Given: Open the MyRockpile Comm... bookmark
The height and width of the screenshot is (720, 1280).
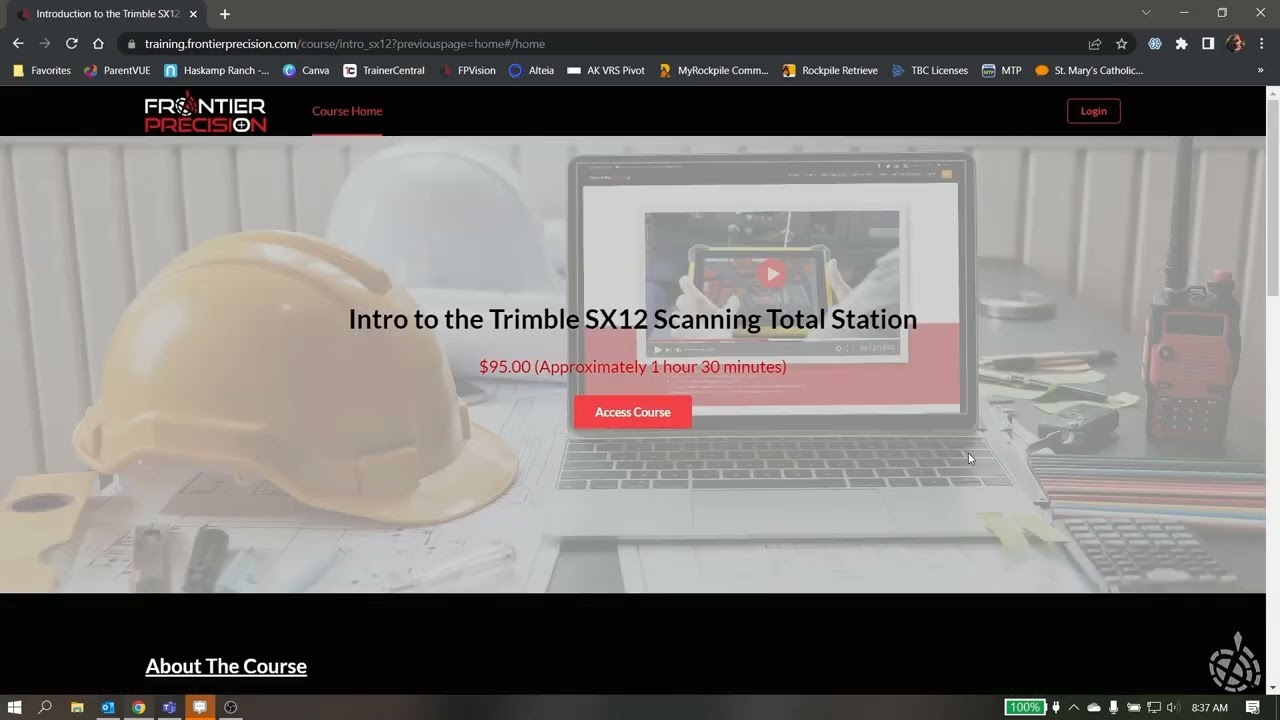Looking at the screenshot, I should click(x=713, y=71).
